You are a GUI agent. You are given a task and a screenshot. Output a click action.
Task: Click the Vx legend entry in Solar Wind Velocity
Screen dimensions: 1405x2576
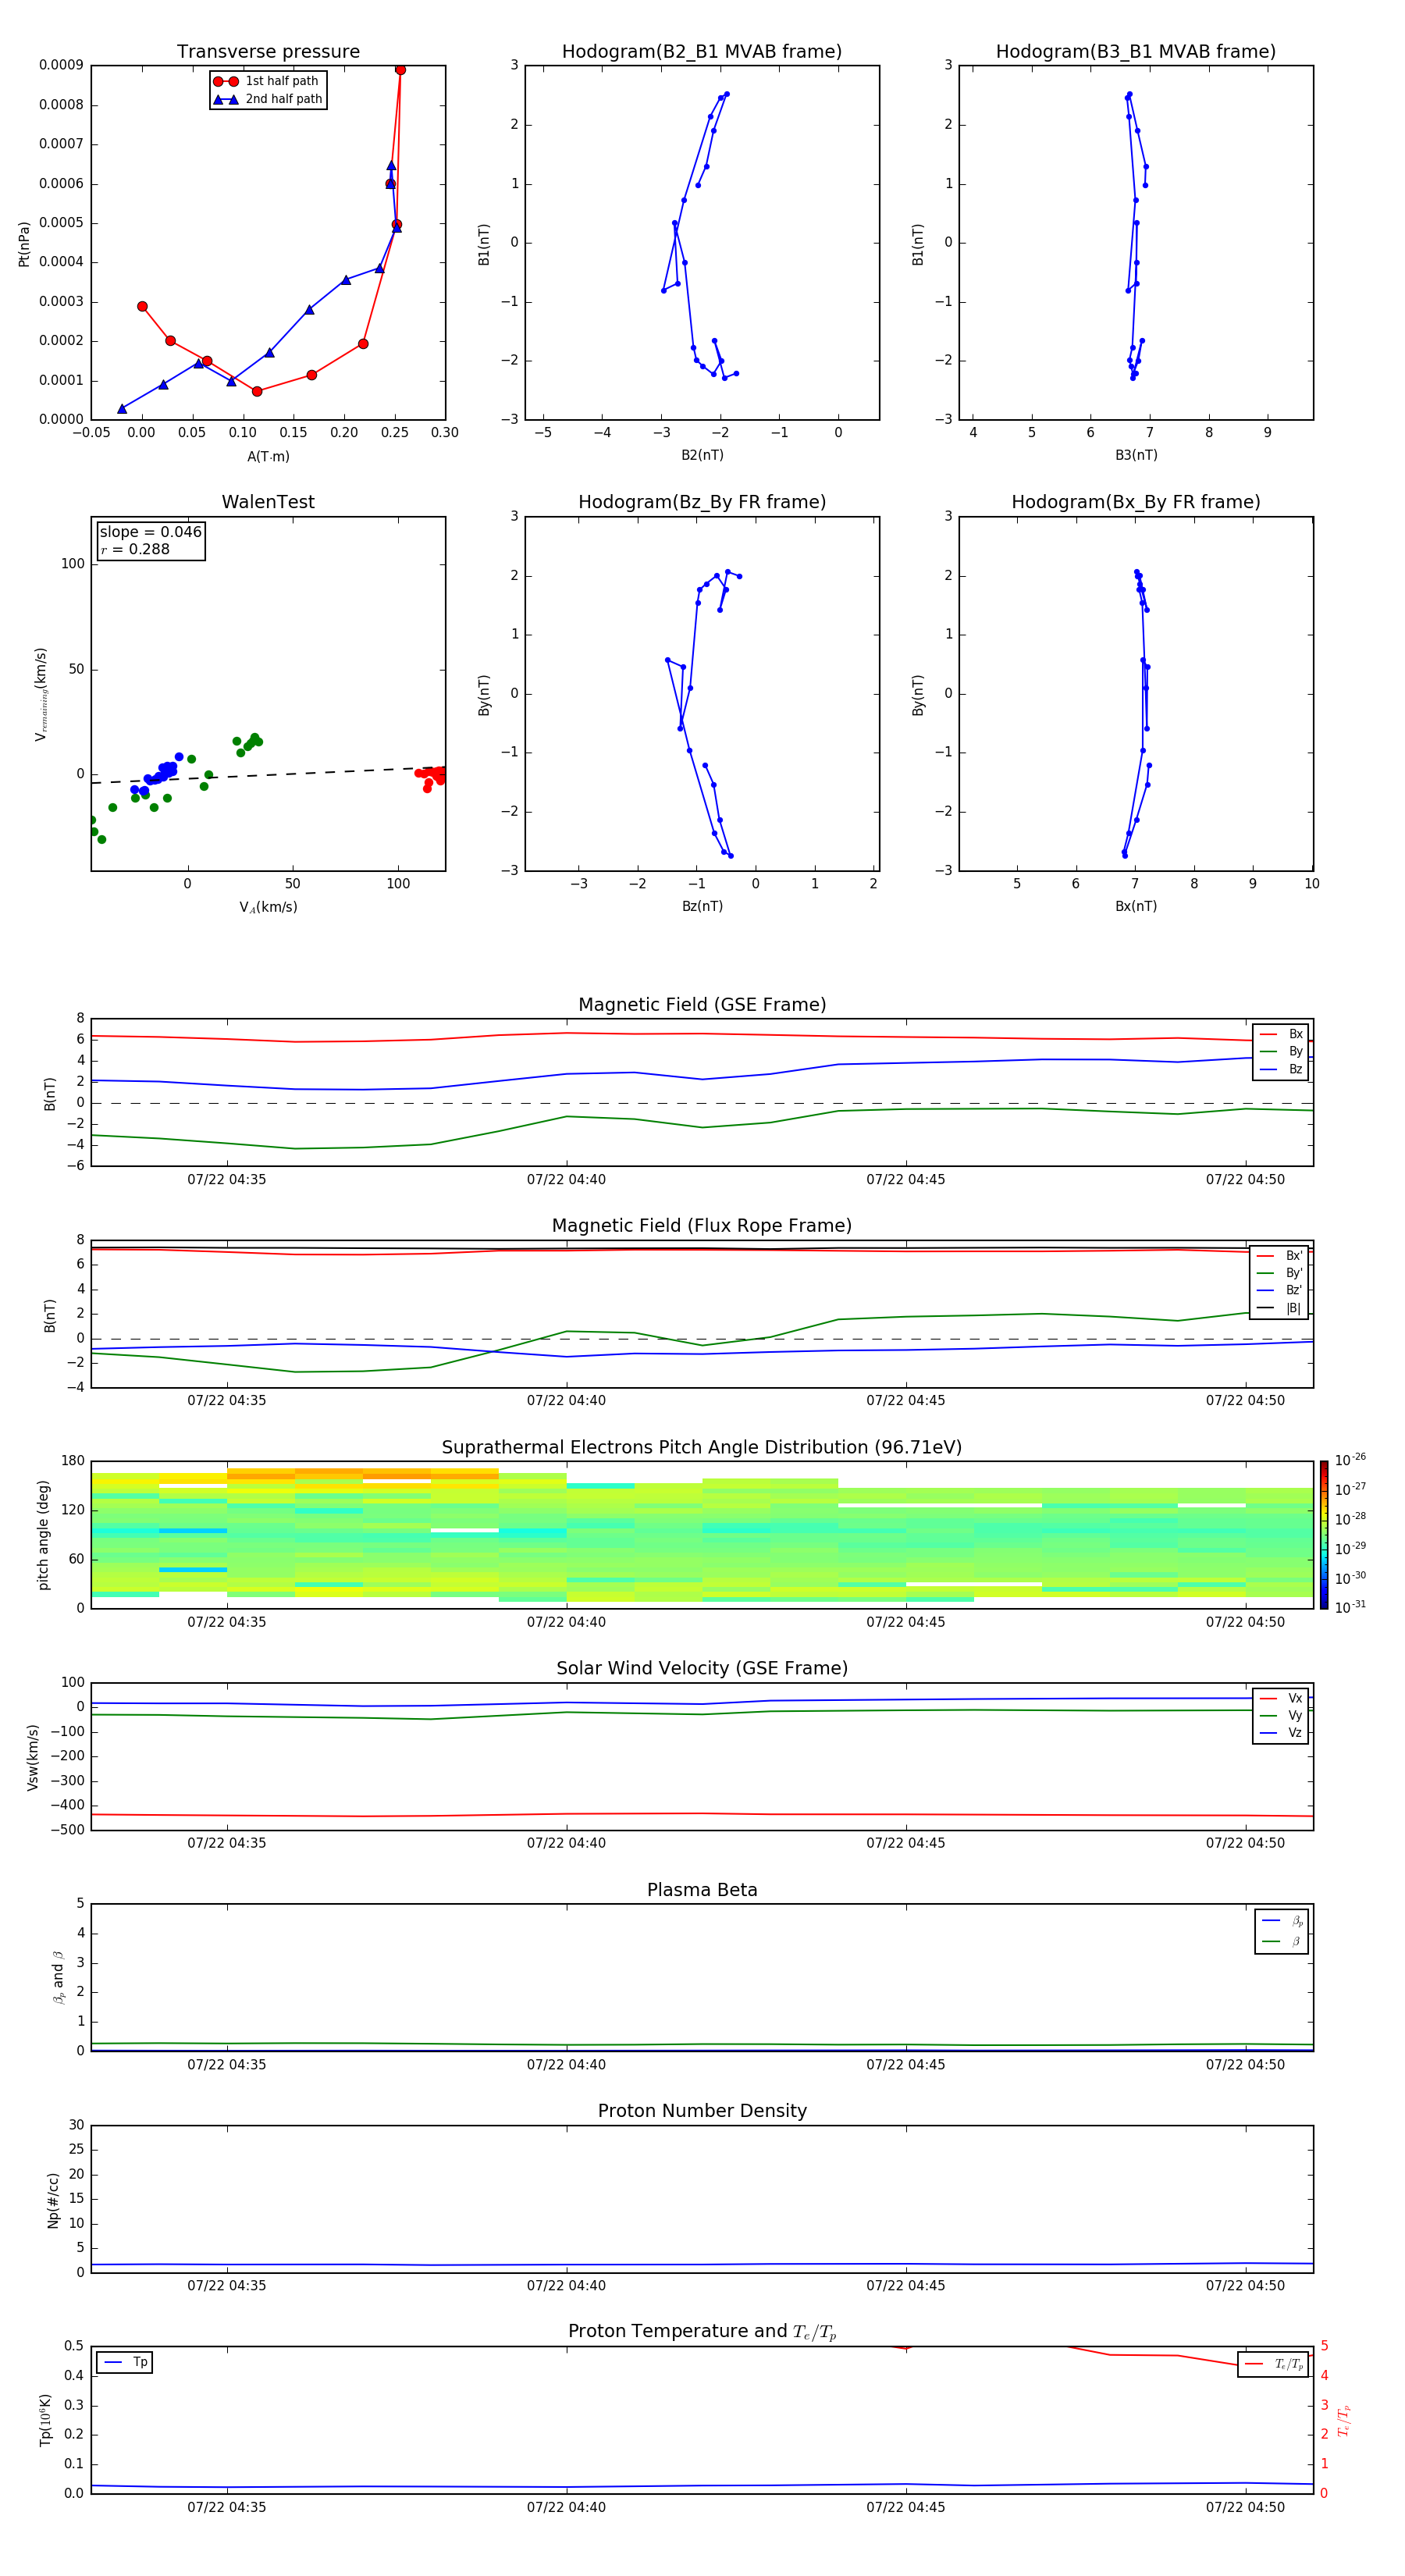tap(1280, 1698)
